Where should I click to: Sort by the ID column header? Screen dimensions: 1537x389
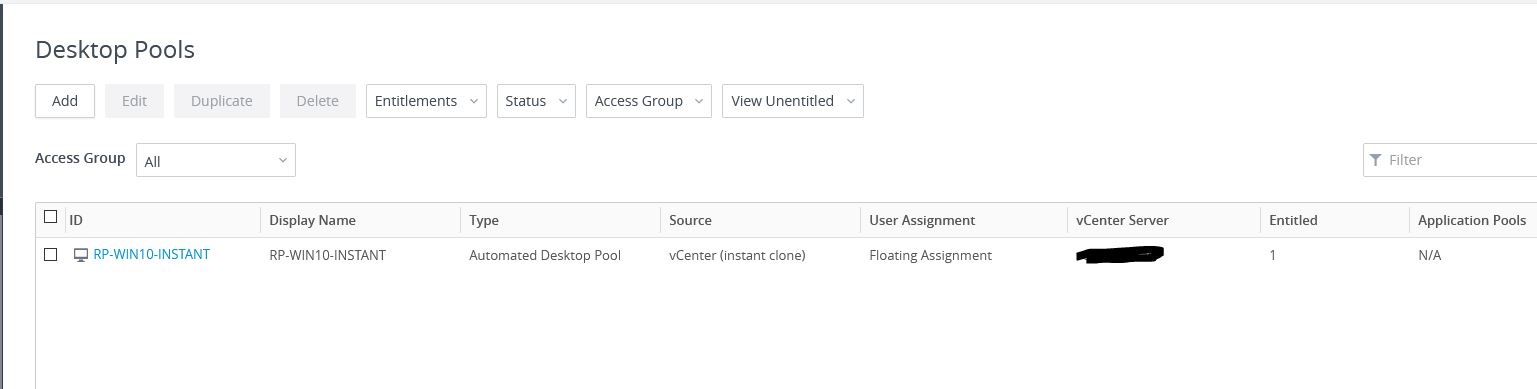tap(76, 220)
